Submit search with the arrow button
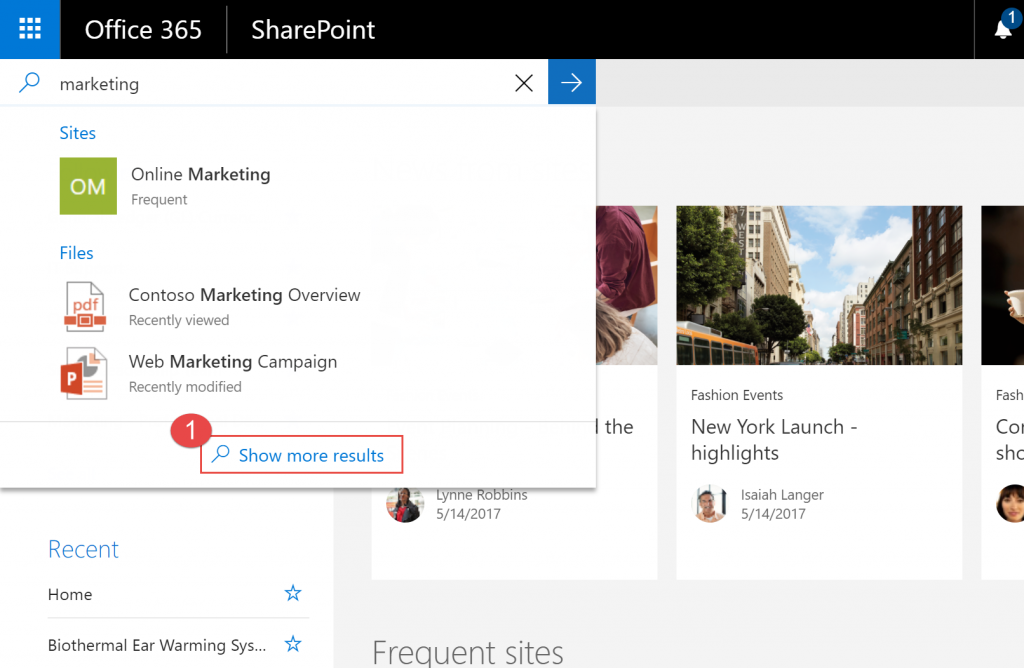 pos(571,82)
